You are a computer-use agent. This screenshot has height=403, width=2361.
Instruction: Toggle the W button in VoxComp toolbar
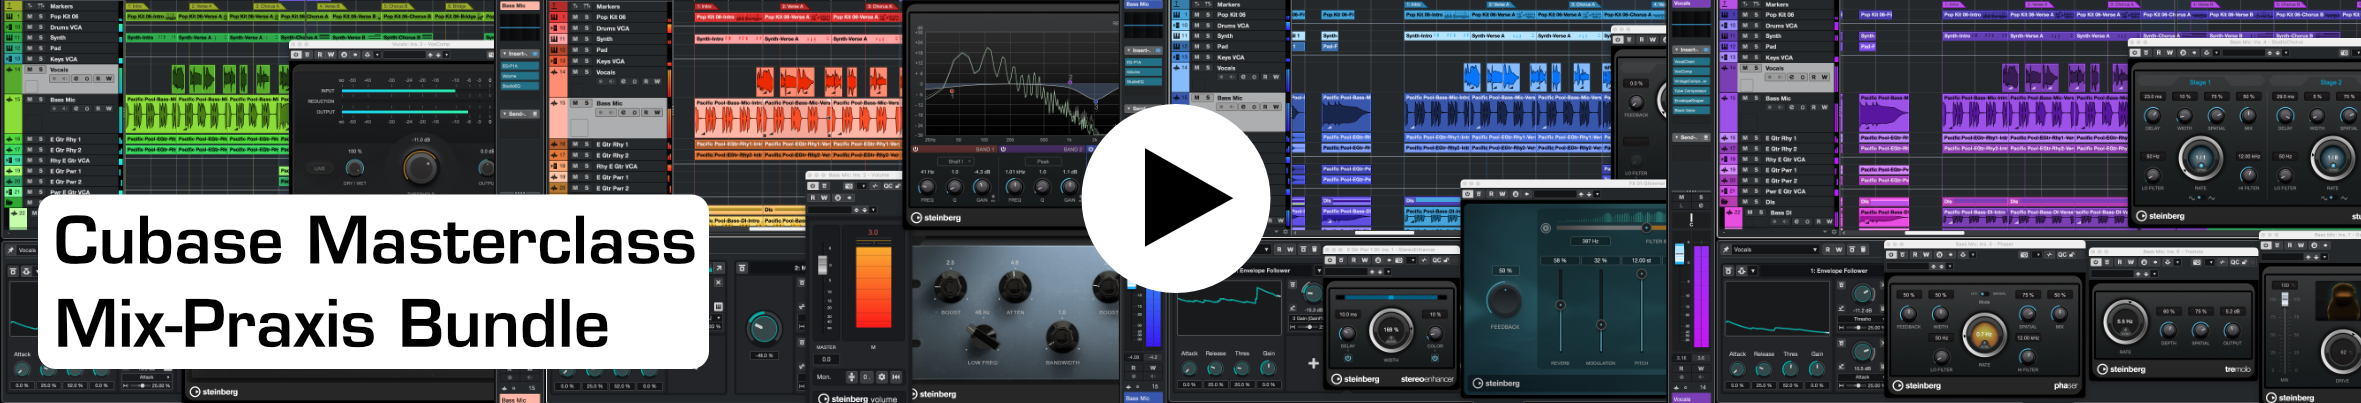coord(332,55)
